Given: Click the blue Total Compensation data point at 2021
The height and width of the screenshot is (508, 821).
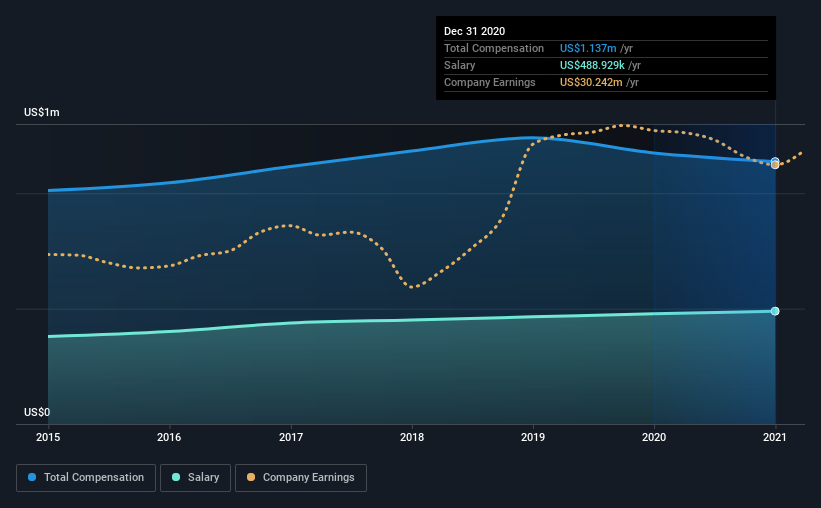Looking at the screenshot, I should tap(775, 160).
